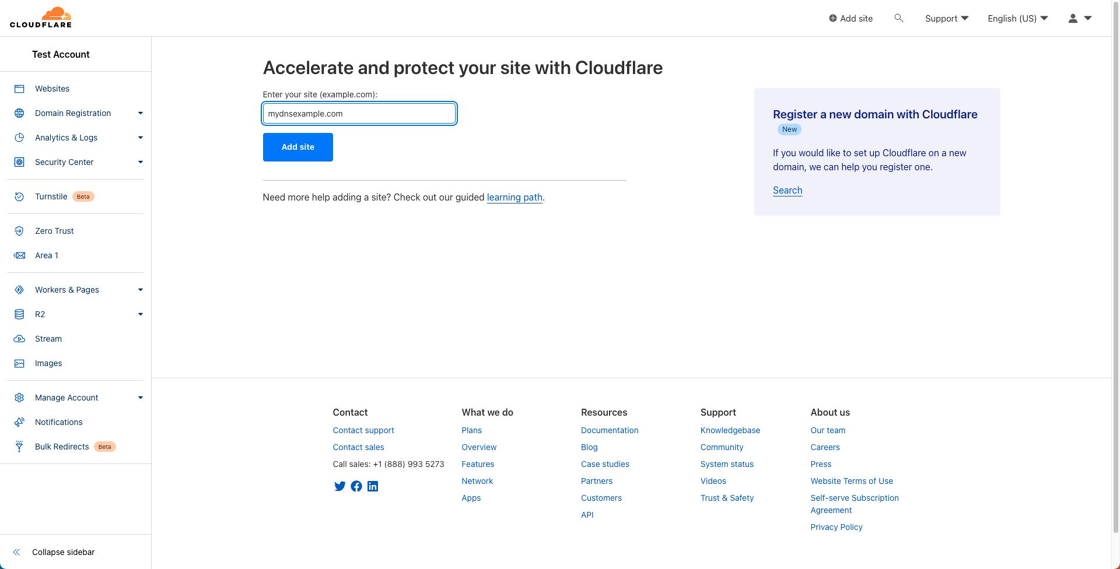Open search via magnifier icon

coord(899,18)
